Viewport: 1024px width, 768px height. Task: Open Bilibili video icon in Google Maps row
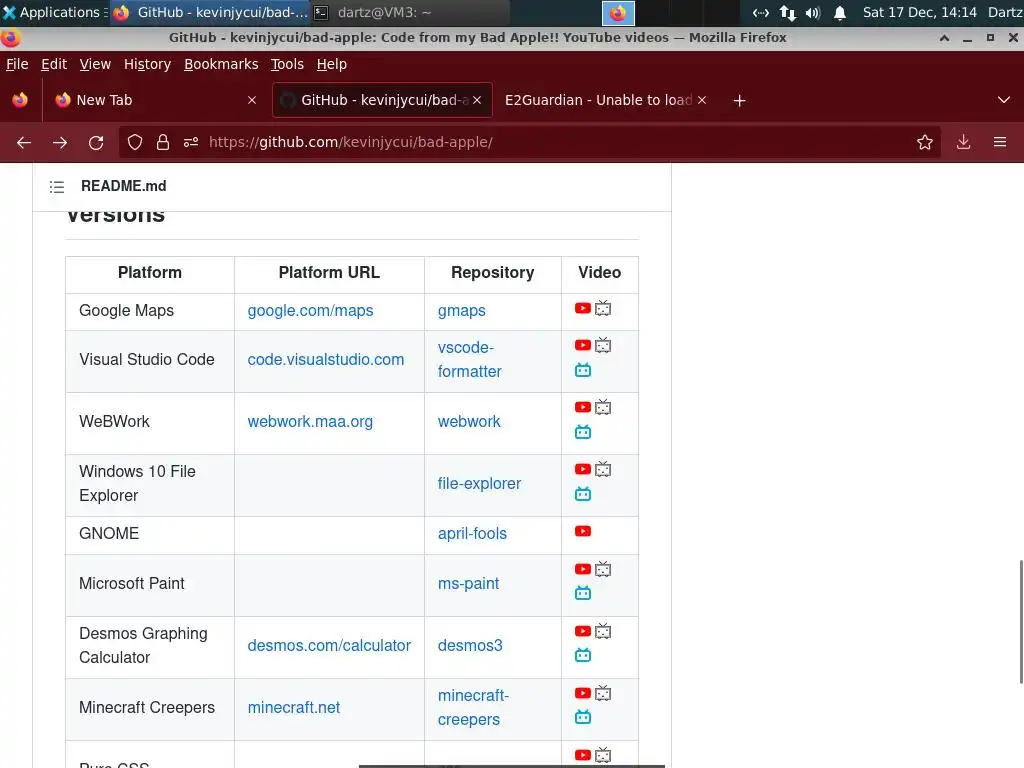coord(603,308)
